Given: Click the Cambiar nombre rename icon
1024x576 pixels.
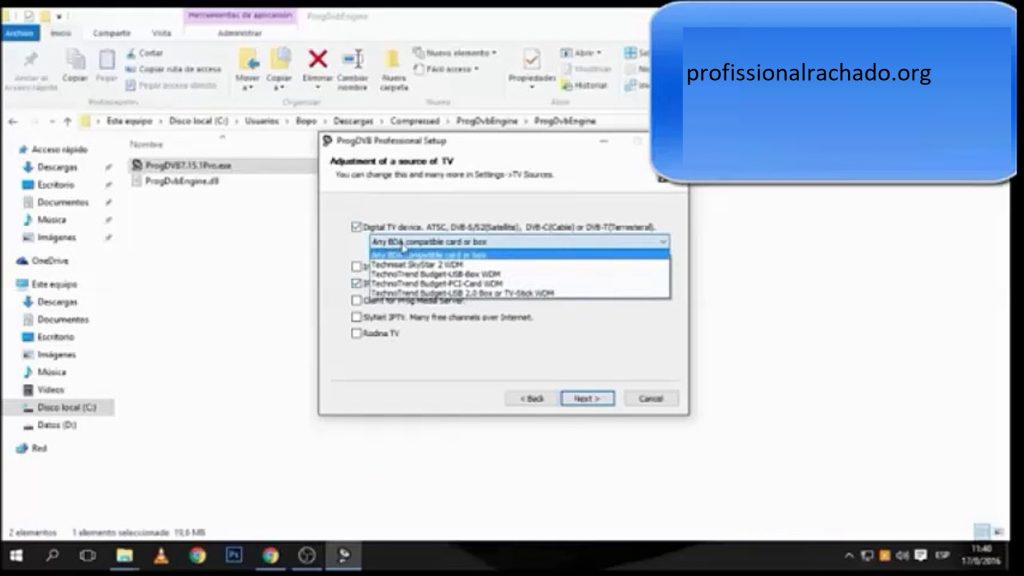Looking at the screenshot, I should pos(353,59).
